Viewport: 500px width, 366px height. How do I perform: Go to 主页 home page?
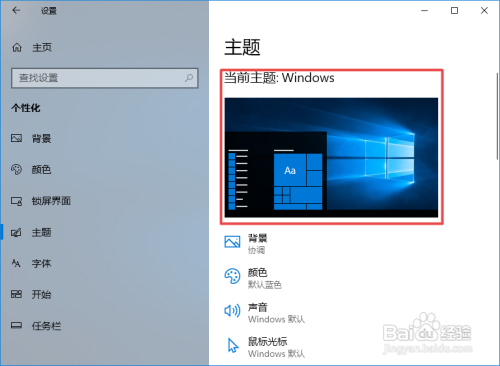pyautogui.click(x=42, y=48)
